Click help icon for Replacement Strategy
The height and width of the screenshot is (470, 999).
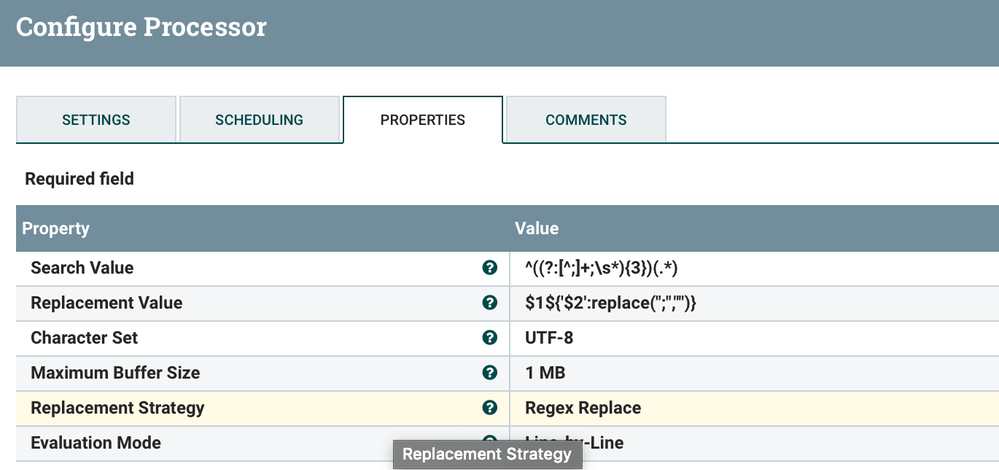coord(490,408)
